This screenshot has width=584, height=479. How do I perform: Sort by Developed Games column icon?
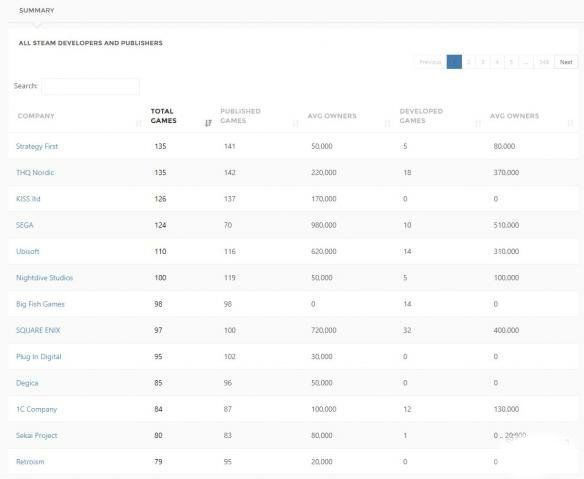click(478, 123)
